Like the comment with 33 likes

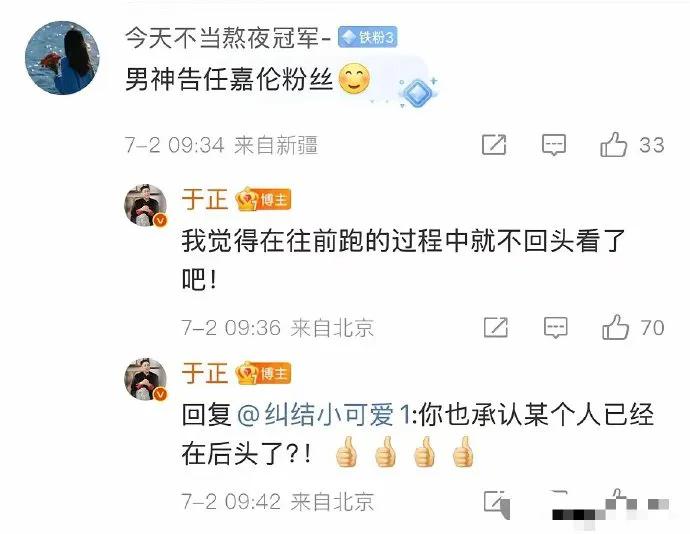613,144
